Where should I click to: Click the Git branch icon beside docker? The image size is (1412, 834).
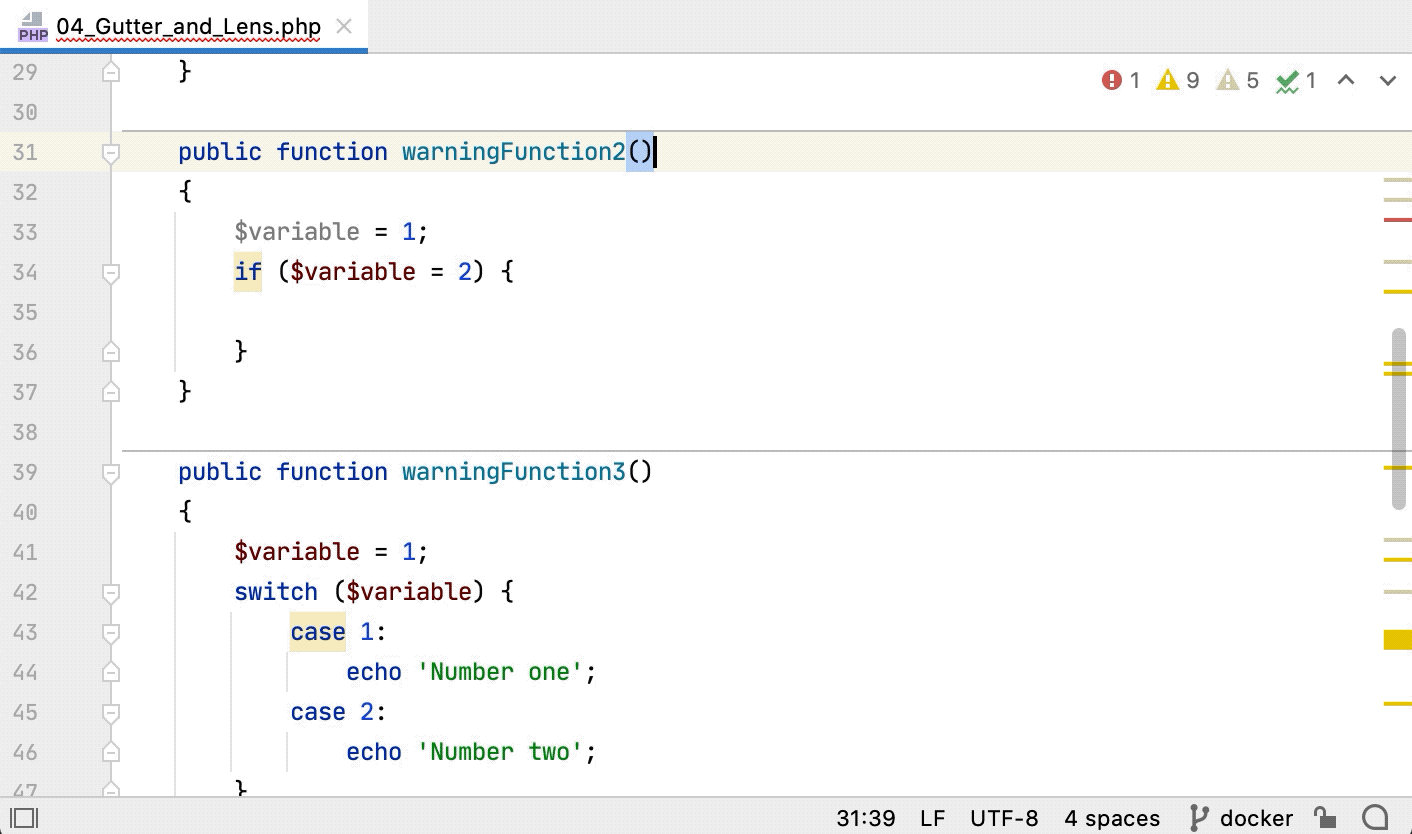1196,817
